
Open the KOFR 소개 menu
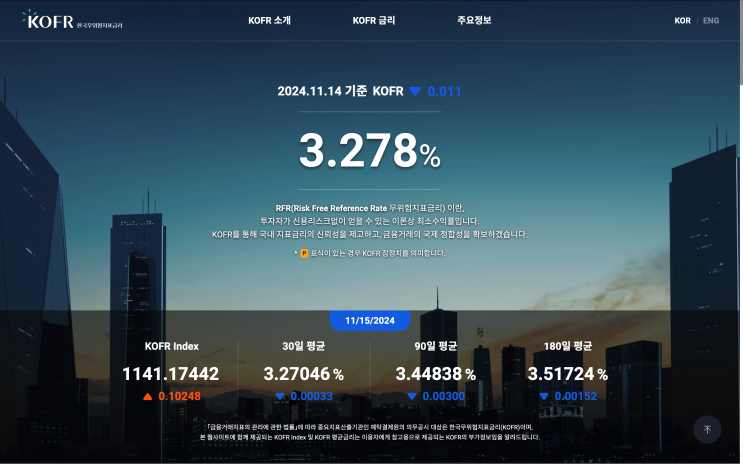pos(269,20)
